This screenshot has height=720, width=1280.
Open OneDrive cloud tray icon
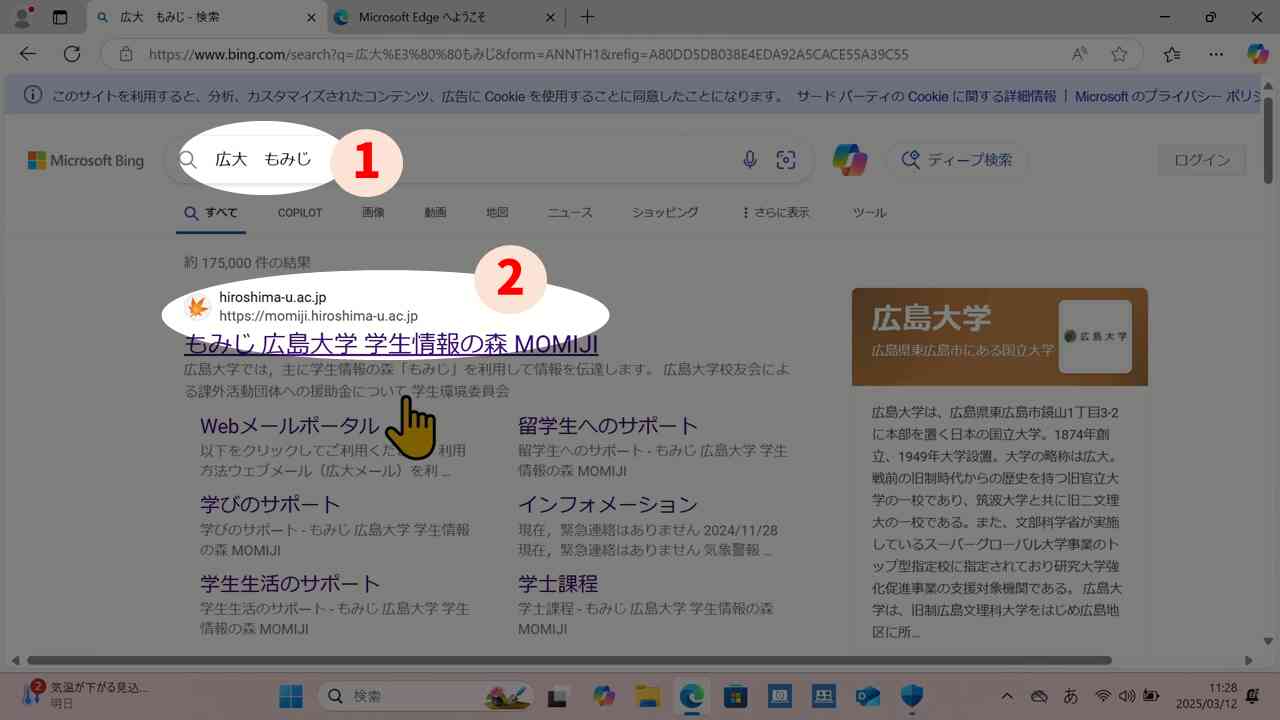(x=1039, y=696)
